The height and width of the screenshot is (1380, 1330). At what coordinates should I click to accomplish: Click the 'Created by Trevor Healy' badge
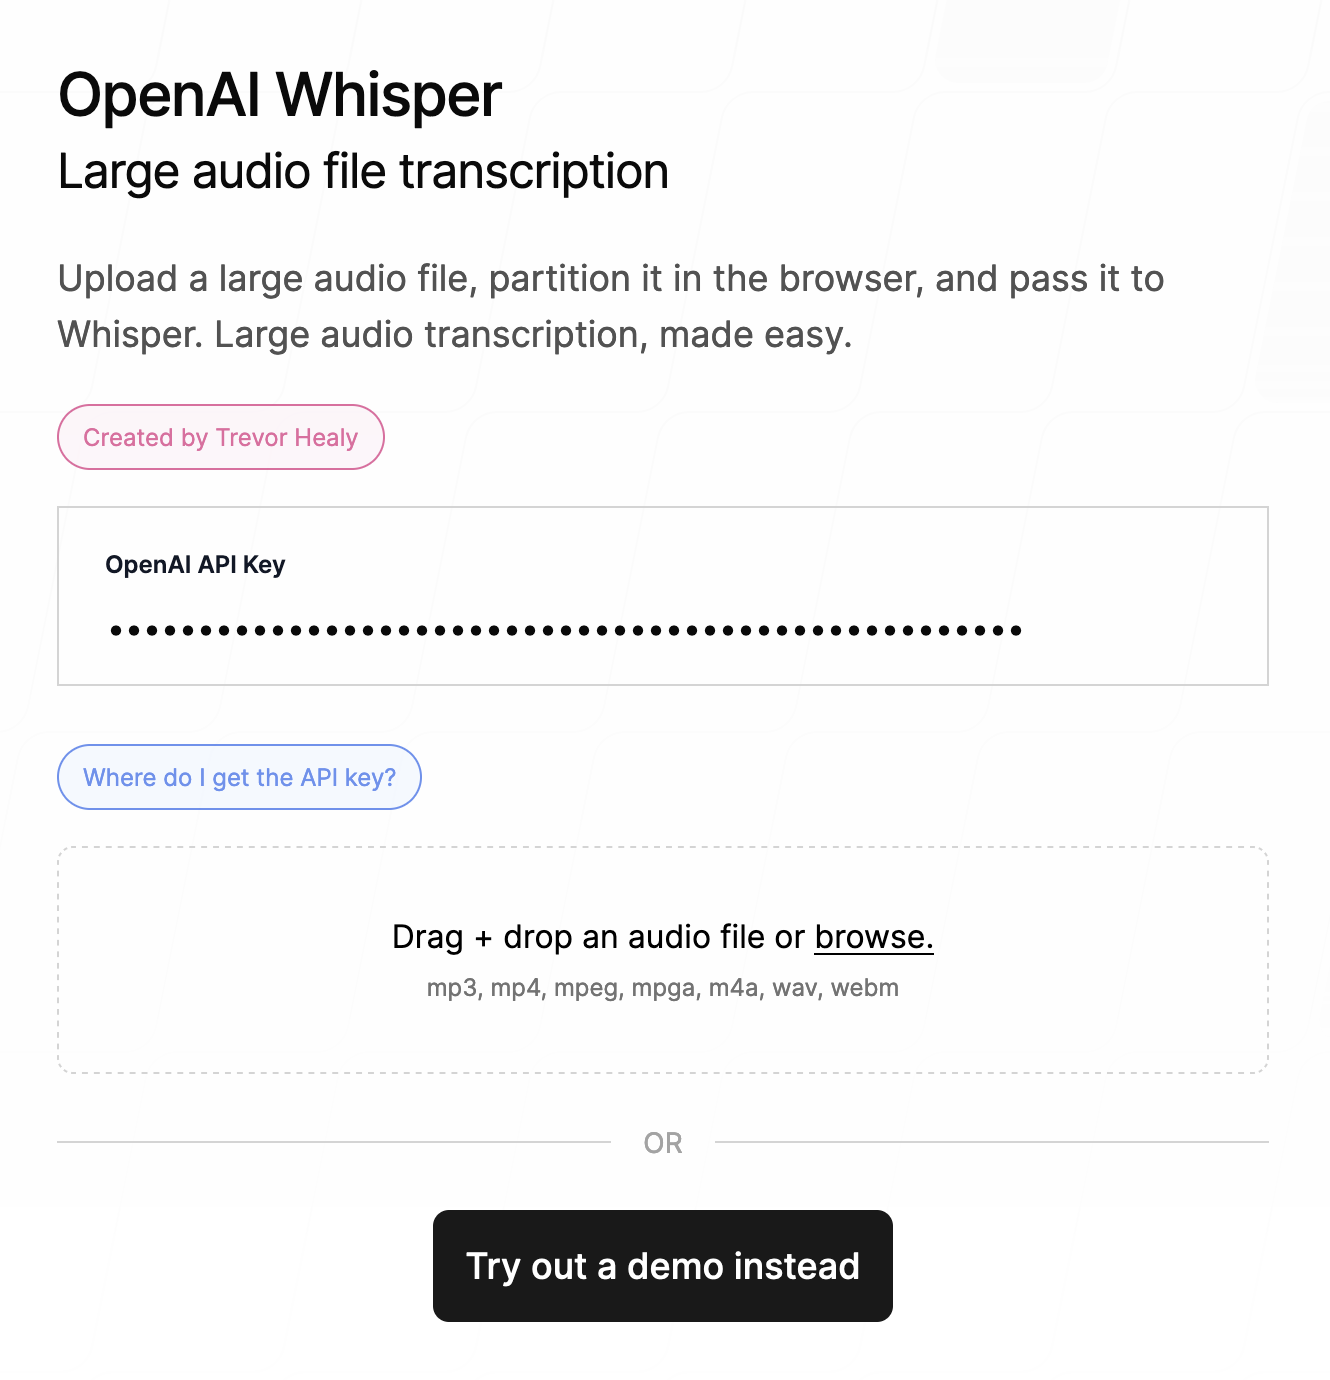[220, 437]
